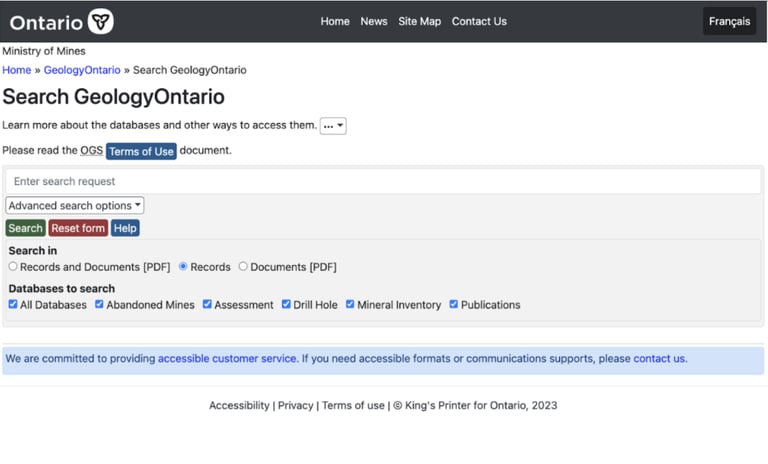Image resolution: width=768 pixels, height=464 pixels.
Task: Focus the Enter search request field
Action: (x=384, y=181)
